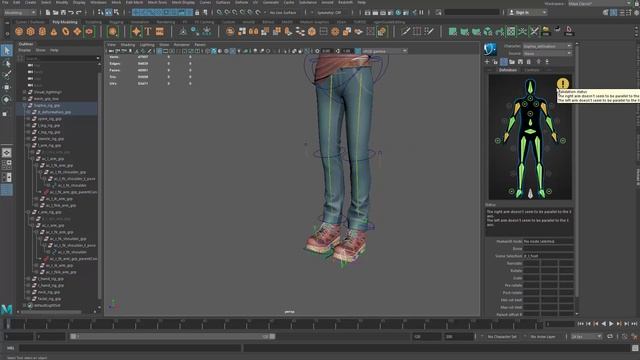Select the Lasso tool in toolbox
640x360 pixels.
pos(7,63)
